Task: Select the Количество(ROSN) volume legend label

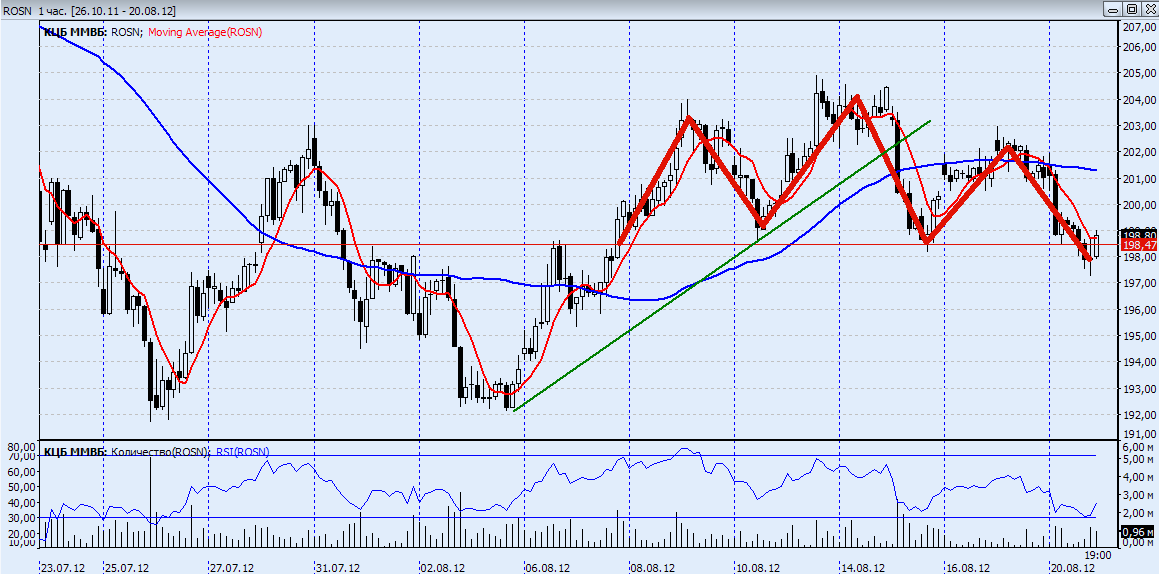Action: [x=162, y=451]
